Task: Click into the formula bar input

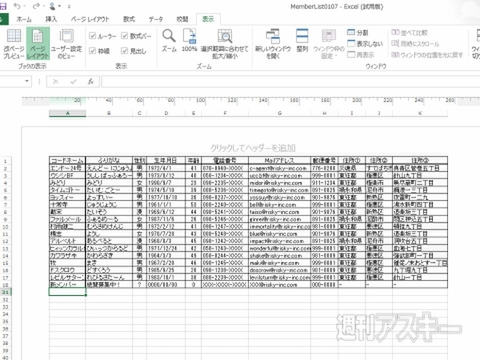Action: [x=291, y=82]
